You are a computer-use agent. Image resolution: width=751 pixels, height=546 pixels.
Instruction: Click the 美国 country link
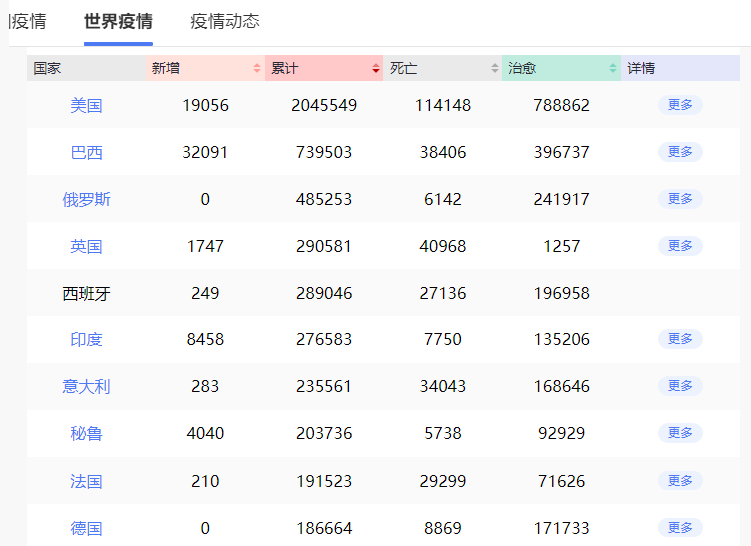[x=86, y=105]
